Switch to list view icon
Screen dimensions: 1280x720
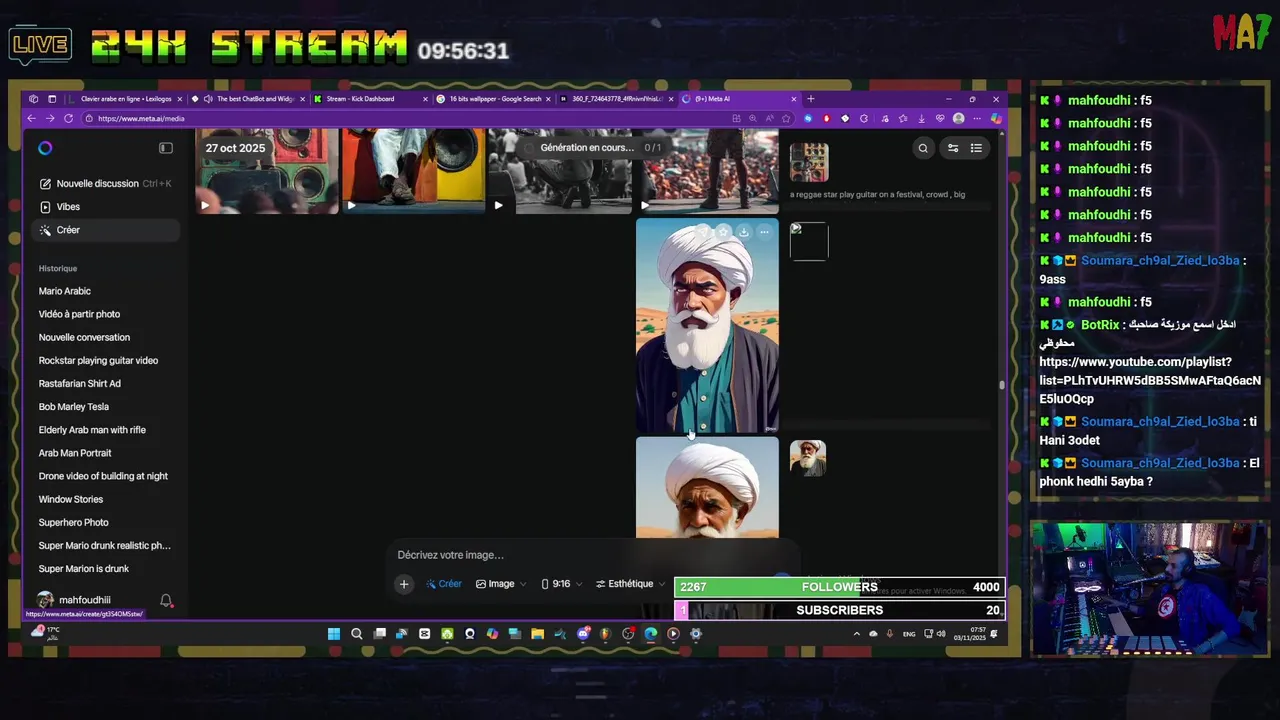click(x=976, y=148)
